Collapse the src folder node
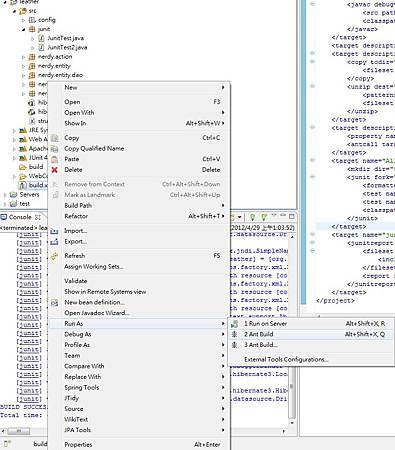The width and height of the screenshot is (395, 450). click(x=14, y=11)
